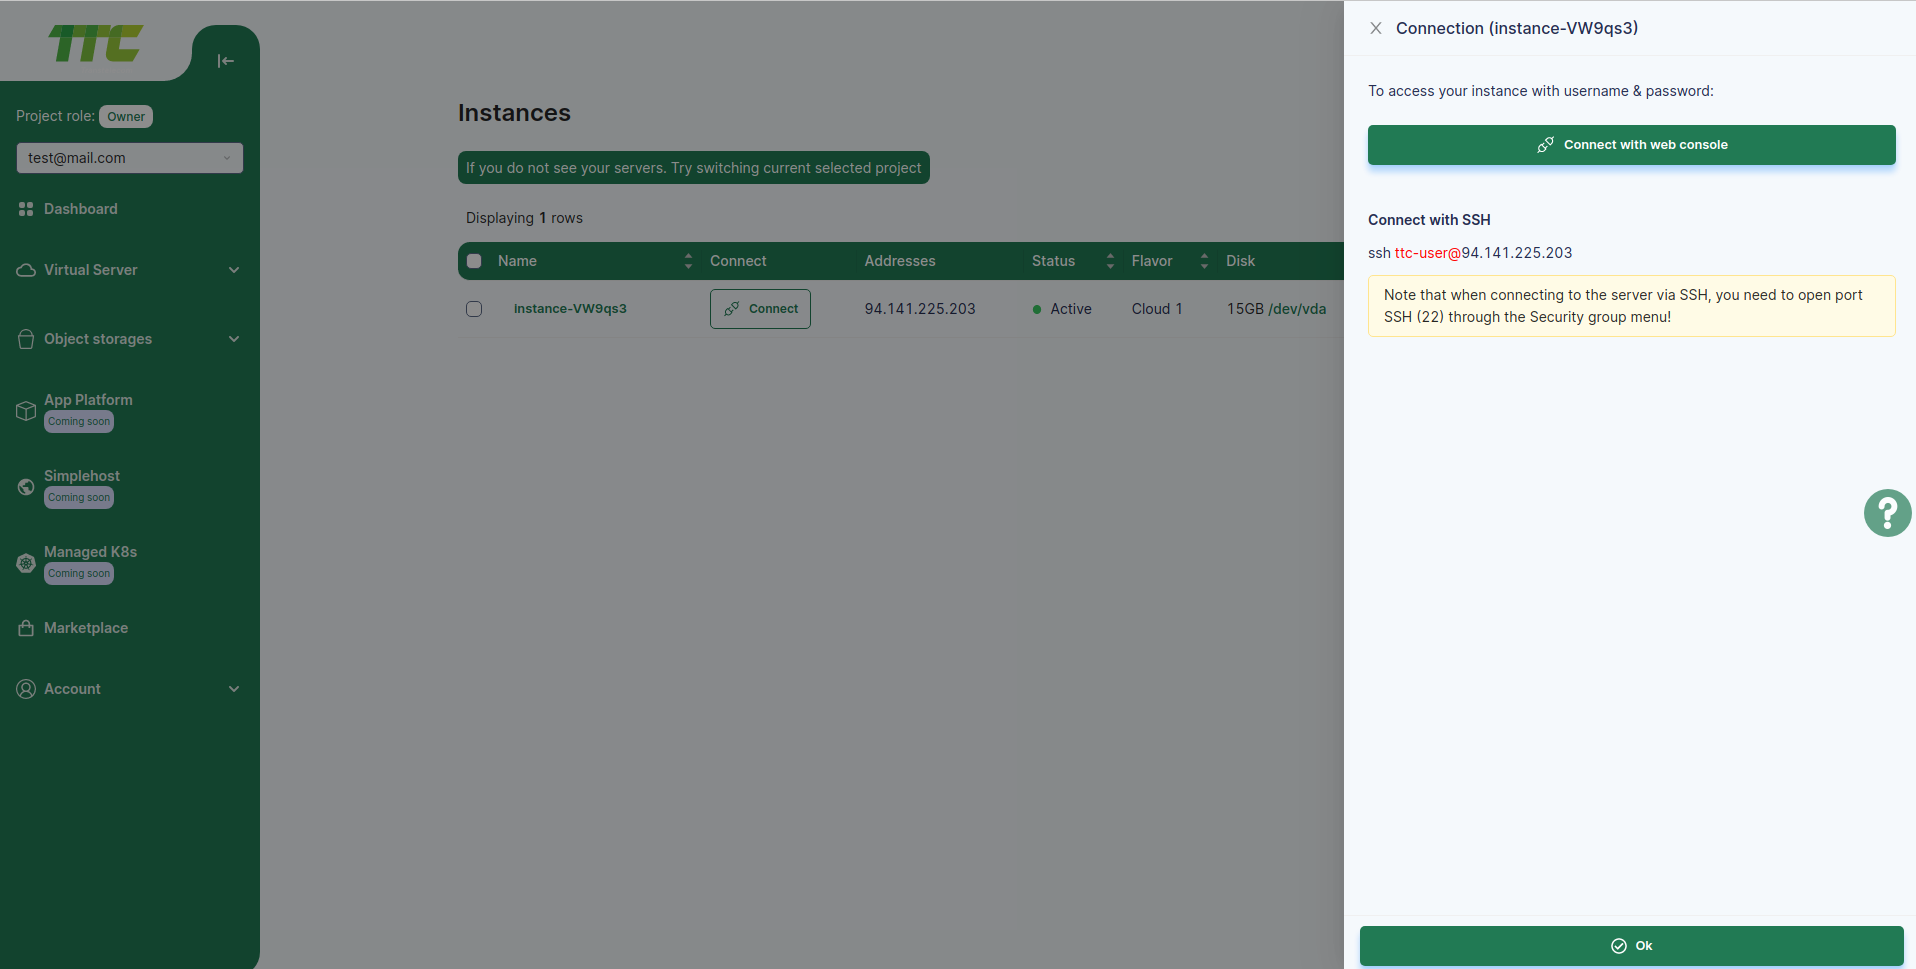
Task: Click Displaying 1 rows text
Action: tap(524, 218)
